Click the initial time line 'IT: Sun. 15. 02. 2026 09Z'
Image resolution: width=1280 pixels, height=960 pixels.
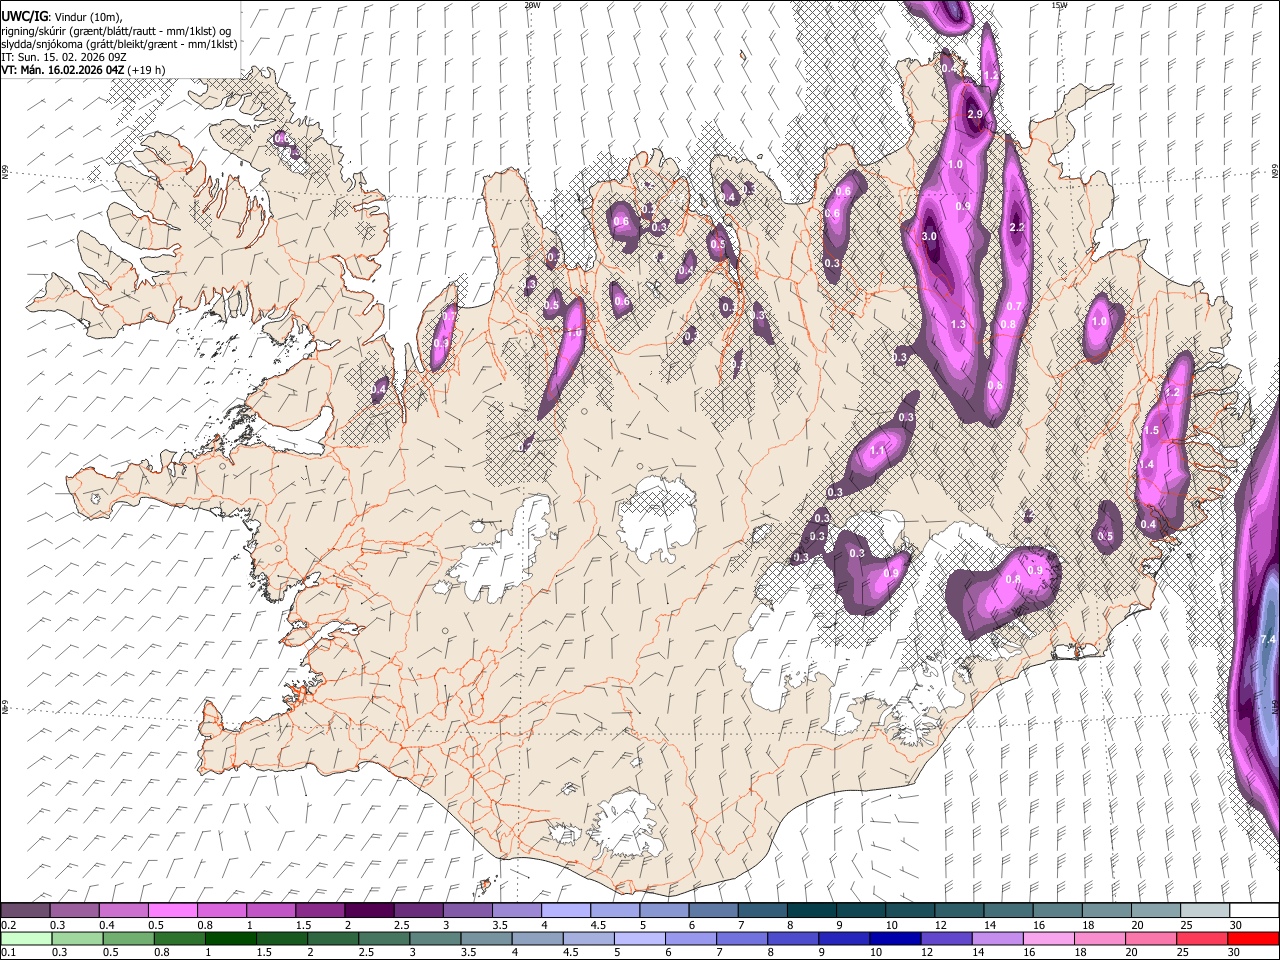(64, 57)
